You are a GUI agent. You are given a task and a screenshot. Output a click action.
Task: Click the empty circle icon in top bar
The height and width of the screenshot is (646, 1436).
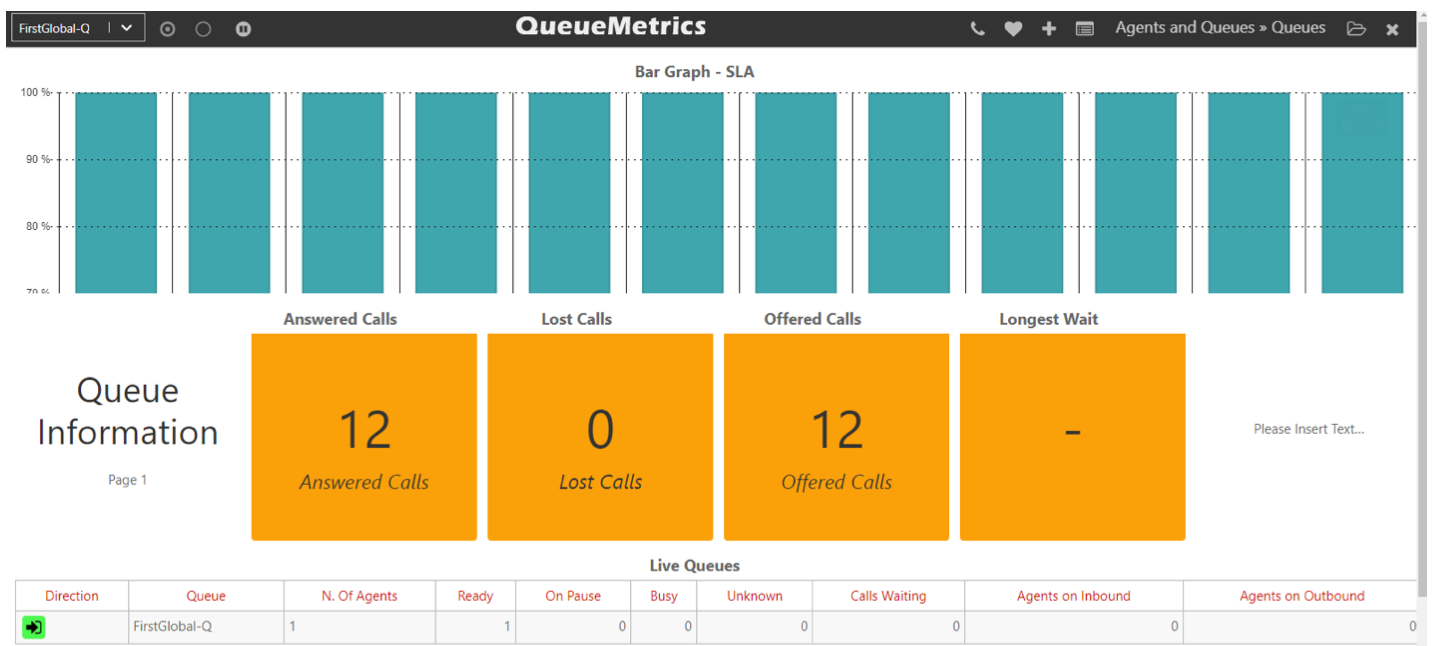point(204,29)
